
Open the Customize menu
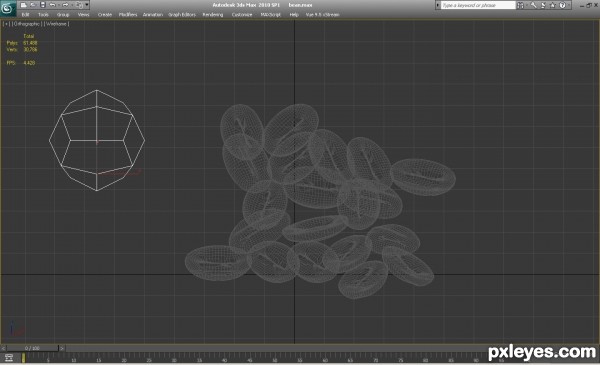[x=242, y=15]
